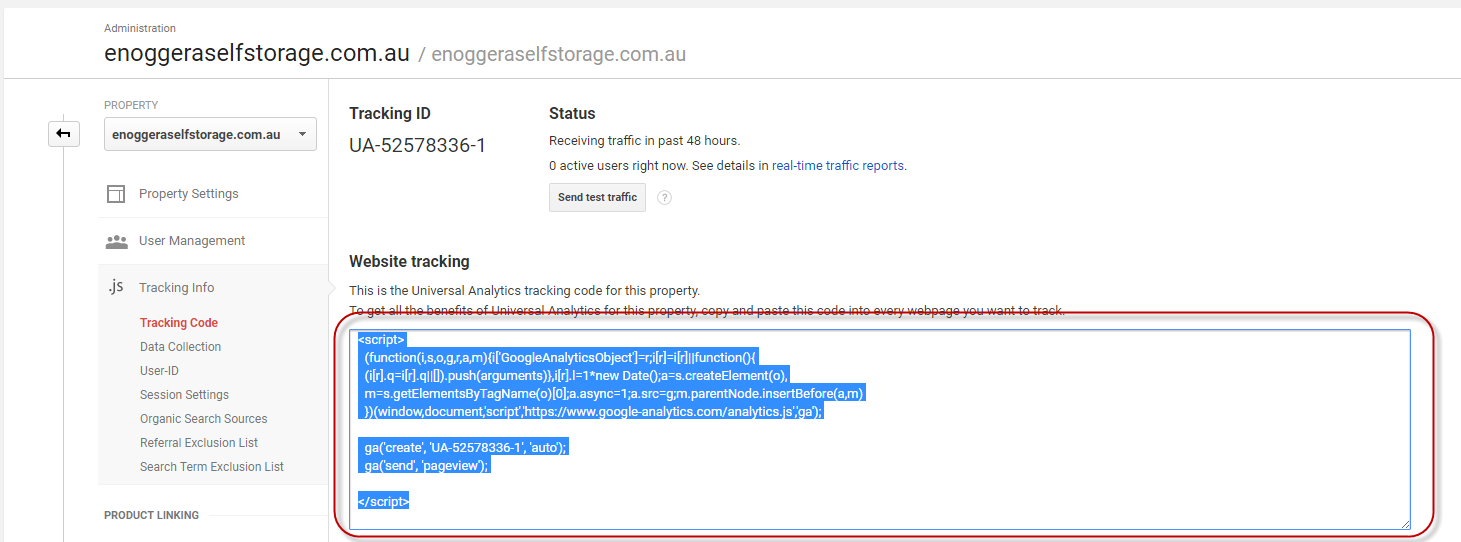Click the grey enoggeraselfstorage.com.au property breadcrumb
Image resolution: width=1461 pixels, height=542 pixels.
coord(559,55)
